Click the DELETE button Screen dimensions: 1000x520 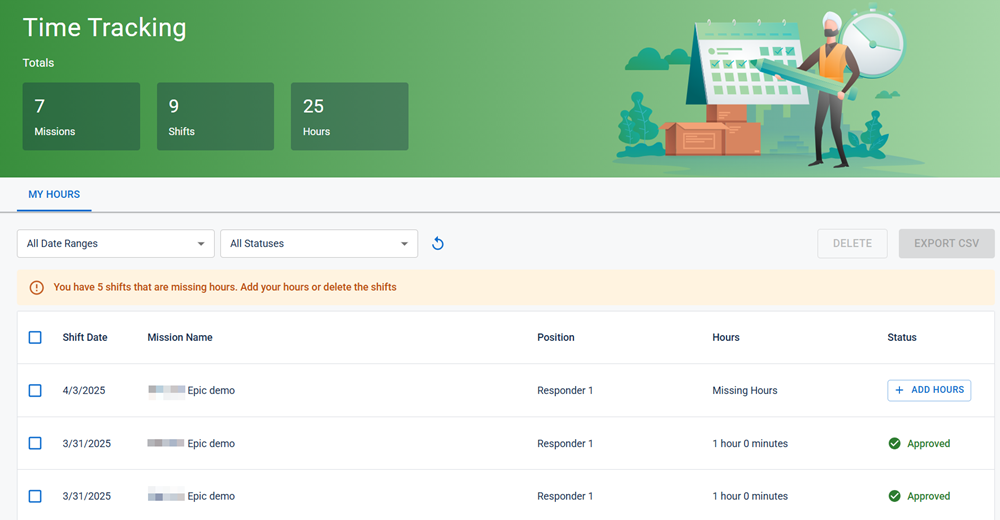pos(852,243)
